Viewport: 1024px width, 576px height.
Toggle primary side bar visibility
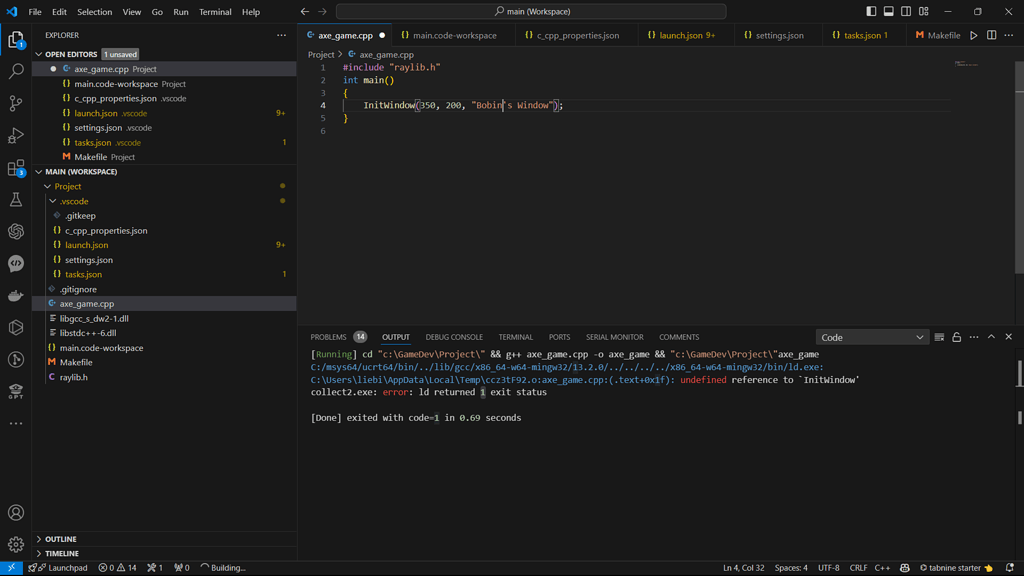pos(871,12)
